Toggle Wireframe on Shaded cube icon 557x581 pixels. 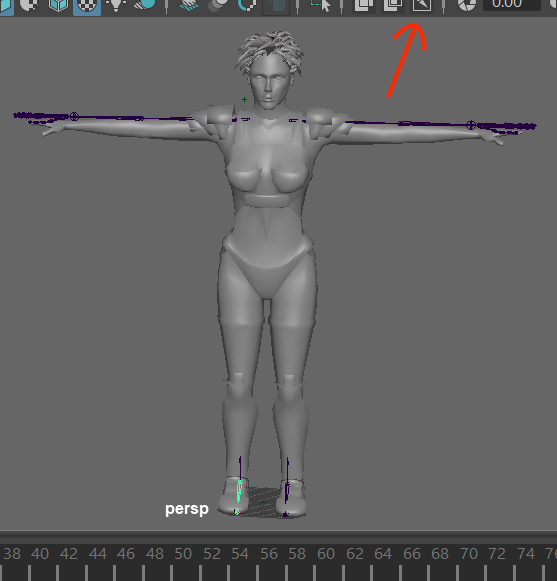point(58,5)
